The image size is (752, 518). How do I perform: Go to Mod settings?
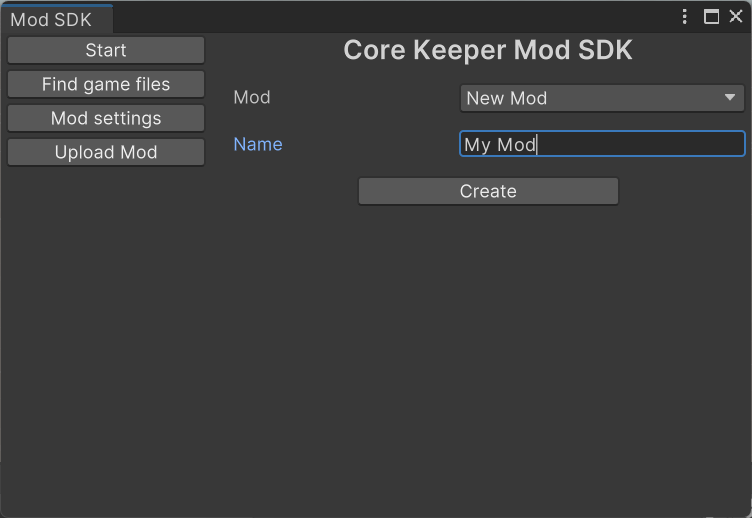(106, 119)
